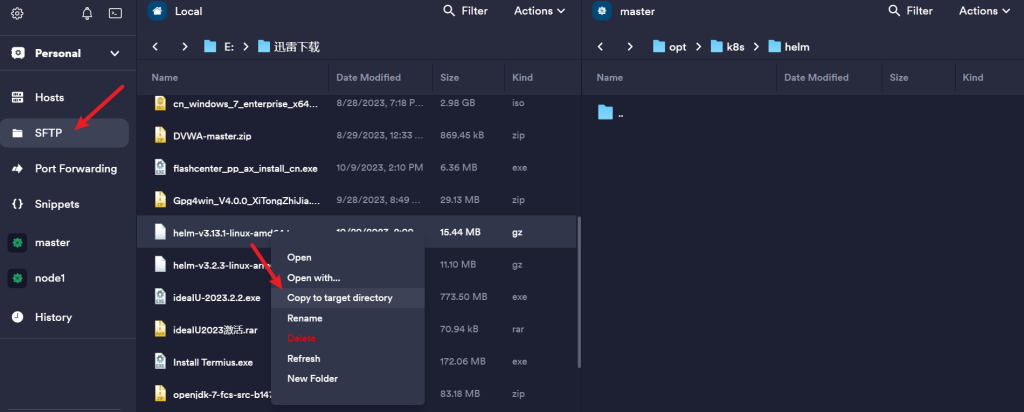Open the local terminal icon
The width and height of the screenshot is (1024, 412).
(115, 13)
